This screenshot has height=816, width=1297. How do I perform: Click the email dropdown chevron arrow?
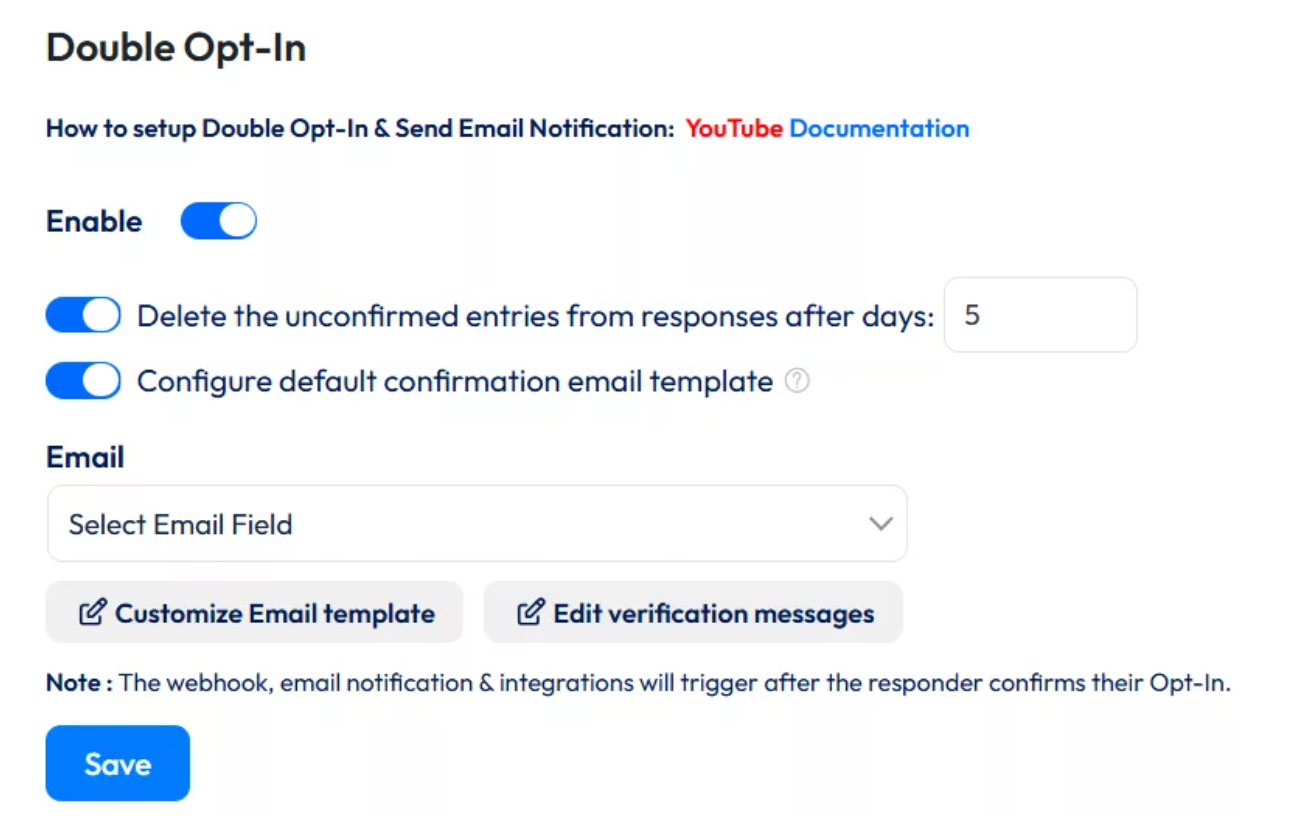880,524
